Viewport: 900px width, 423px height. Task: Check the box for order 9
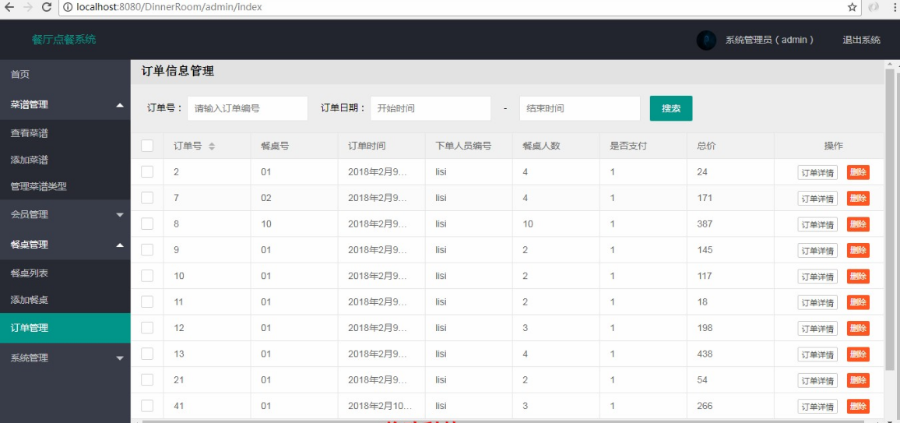148,250
